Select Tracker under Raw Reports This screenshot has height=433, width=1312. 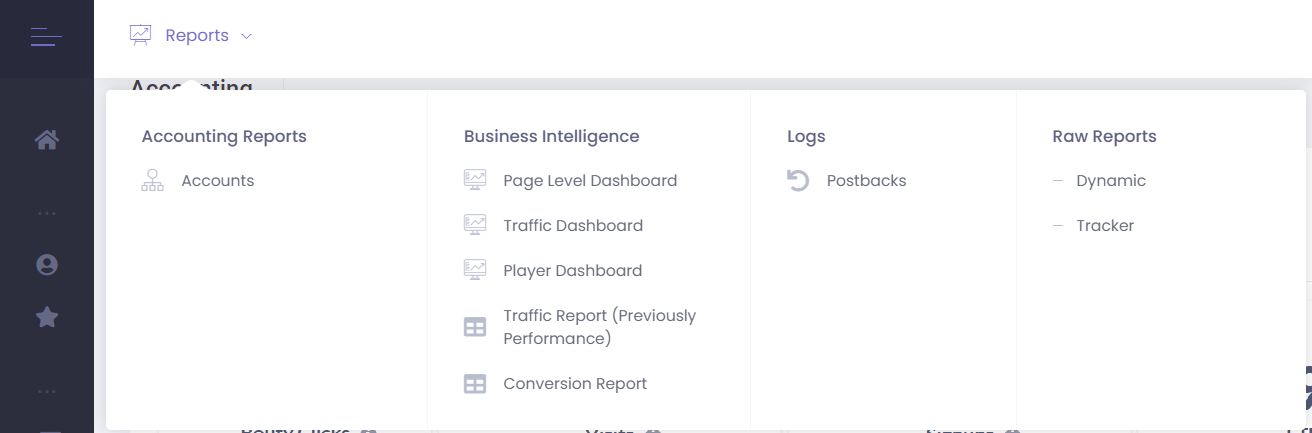click(1105, 226)
